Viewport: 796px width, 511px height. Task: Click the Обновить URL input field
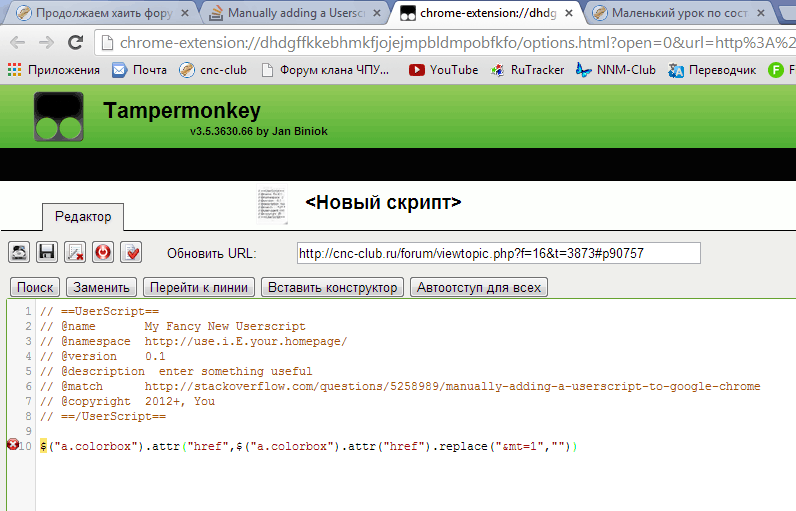499,253
